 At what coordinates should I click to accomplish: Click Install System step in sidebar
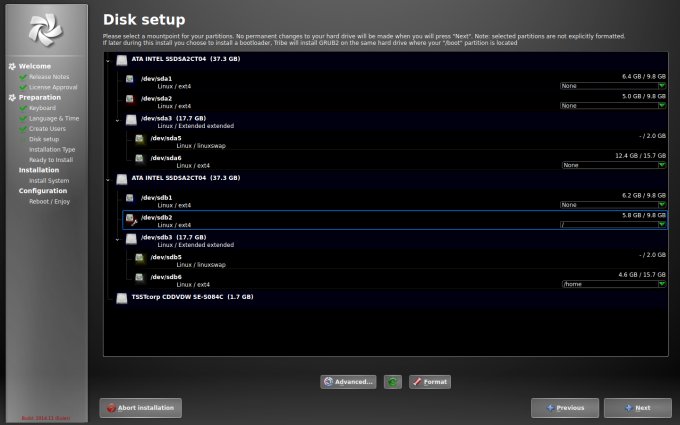(x=49, y=181)
